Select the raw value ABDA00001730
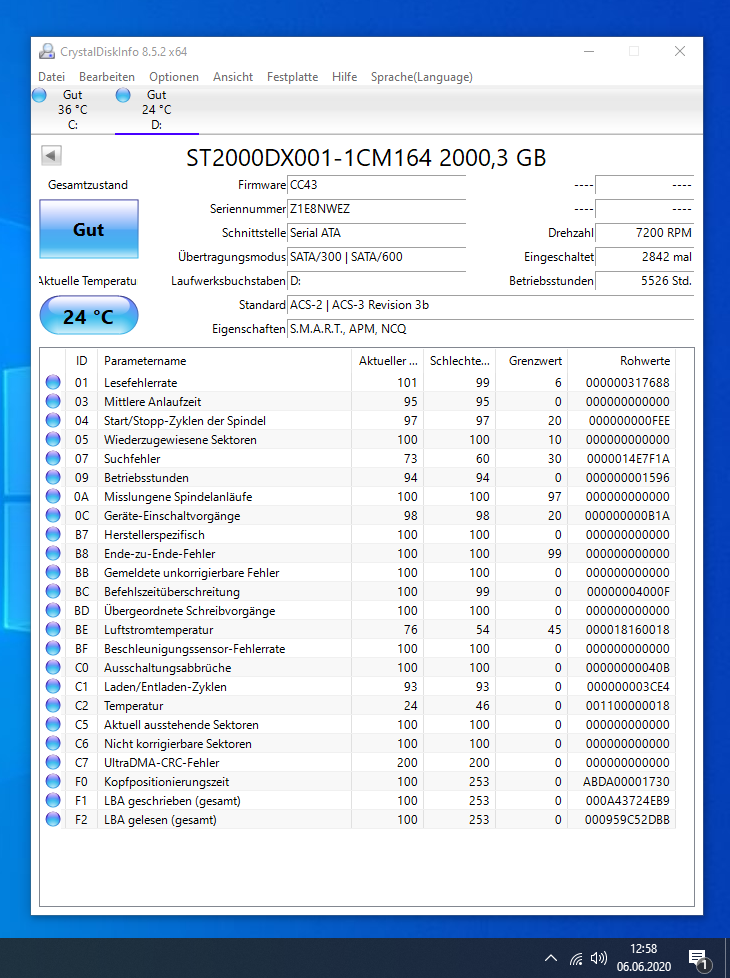 tap(626, 782)
